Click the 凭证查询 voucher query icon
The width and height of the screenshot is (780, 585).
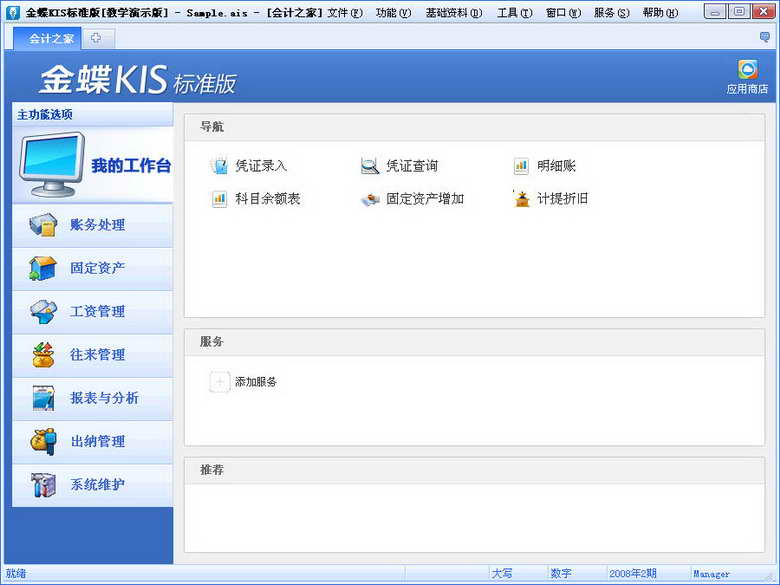(370, 166)
